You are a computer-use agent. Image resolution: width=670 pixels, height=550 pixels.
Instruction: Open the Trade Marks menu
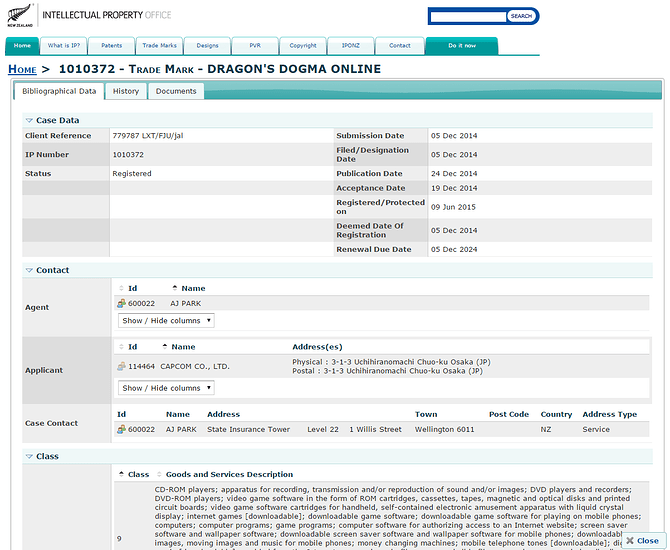click(x=159, y=46)
